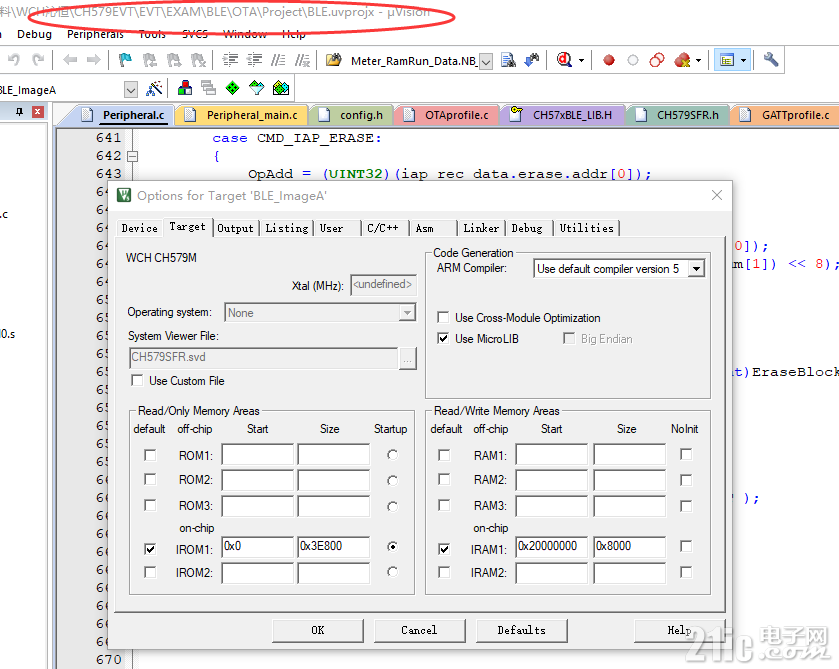Click the Find in Files folder icon
839x669 pixels.
333,59
